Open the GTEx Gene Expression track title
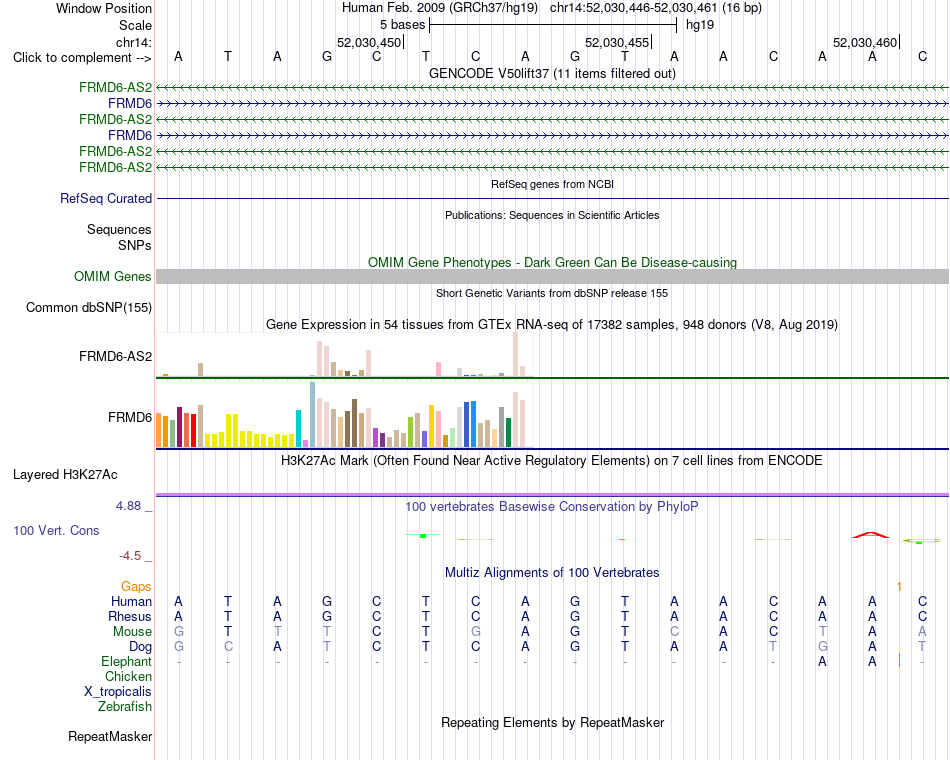 pos(552,324)
